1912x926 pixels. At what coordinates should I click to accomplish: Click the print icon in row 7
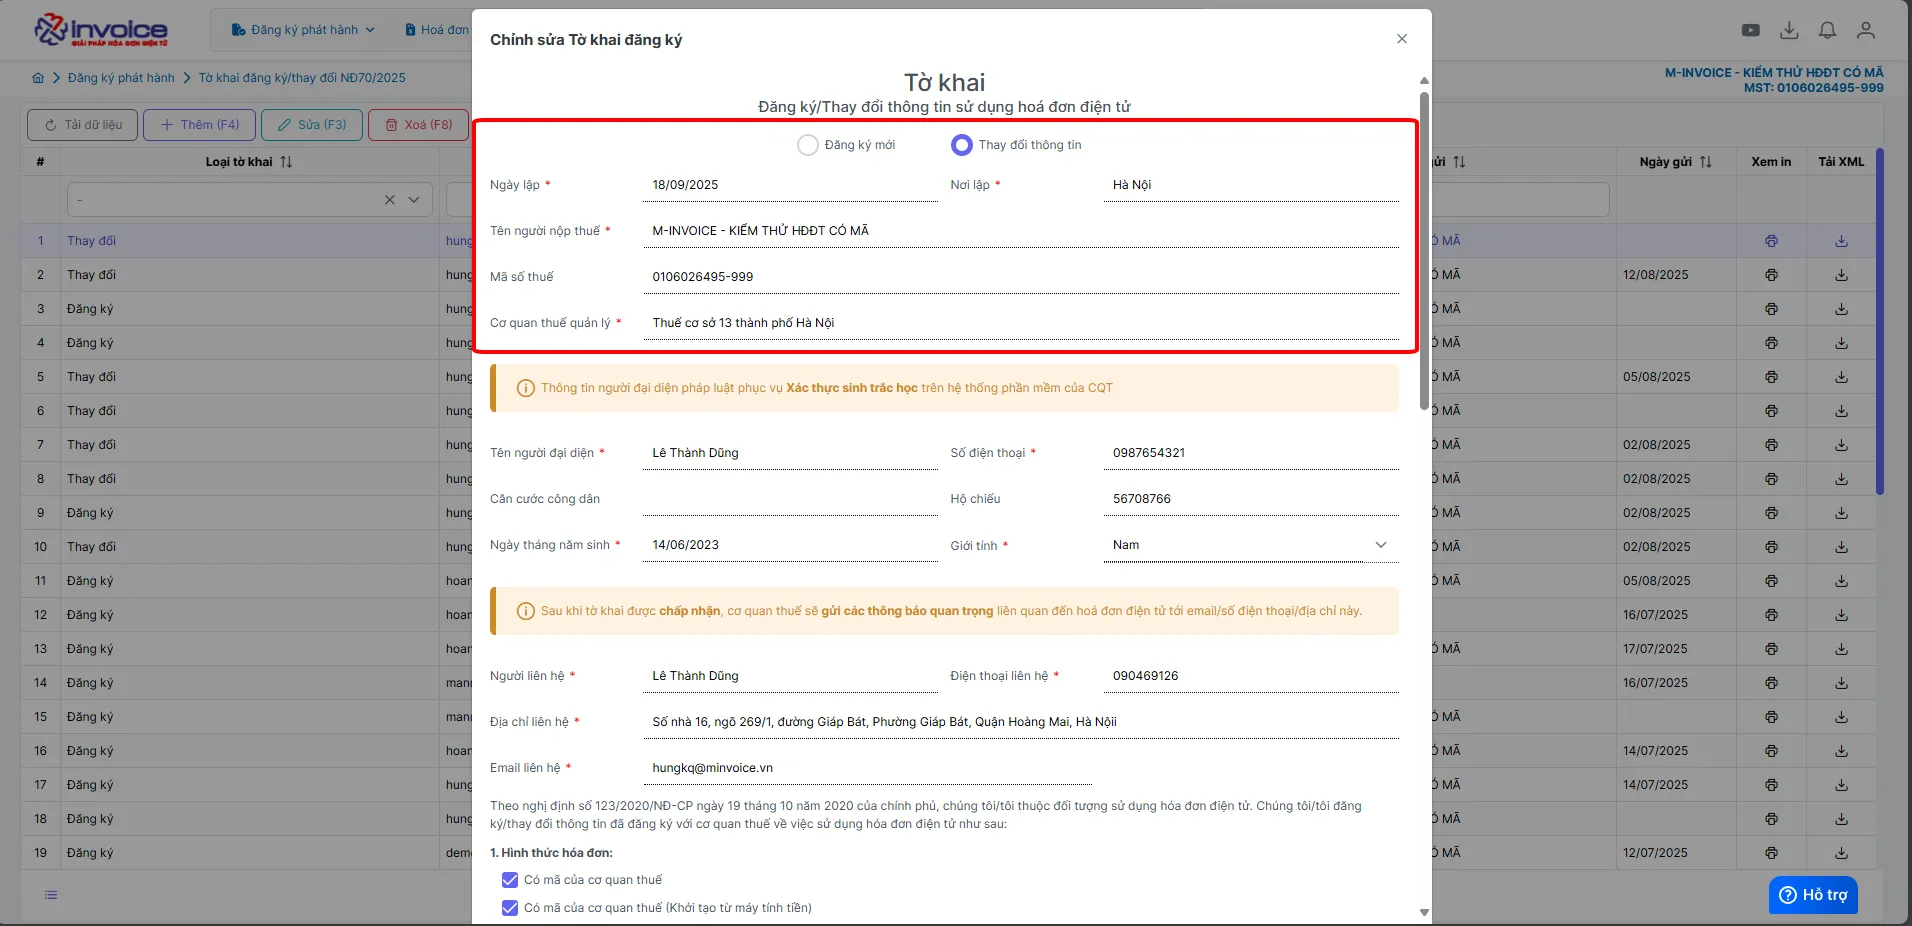(1771, 445)
